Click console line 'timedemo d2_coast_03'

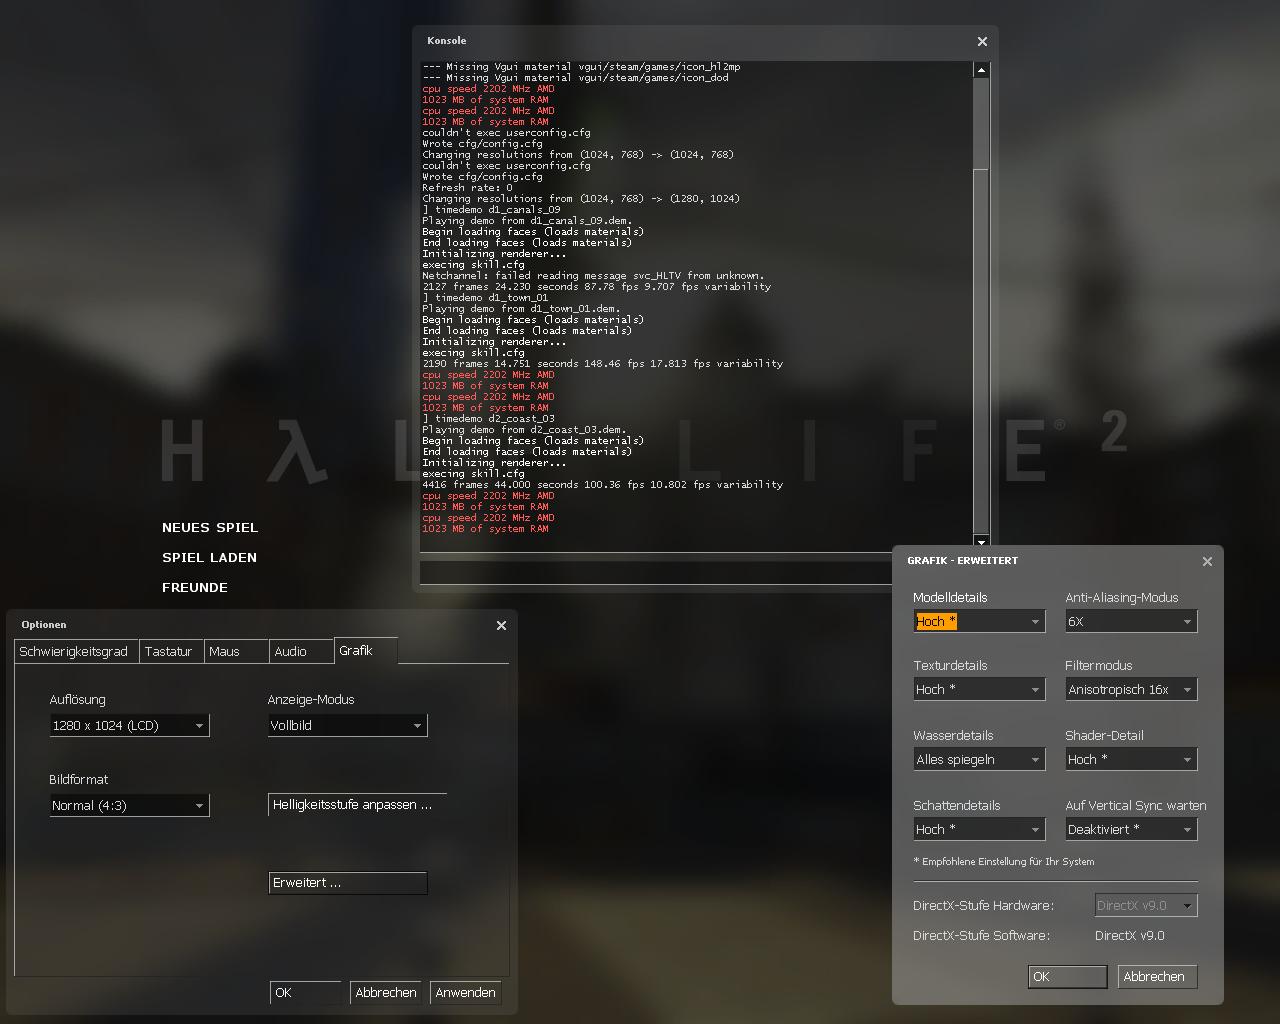tap(488, 419)
